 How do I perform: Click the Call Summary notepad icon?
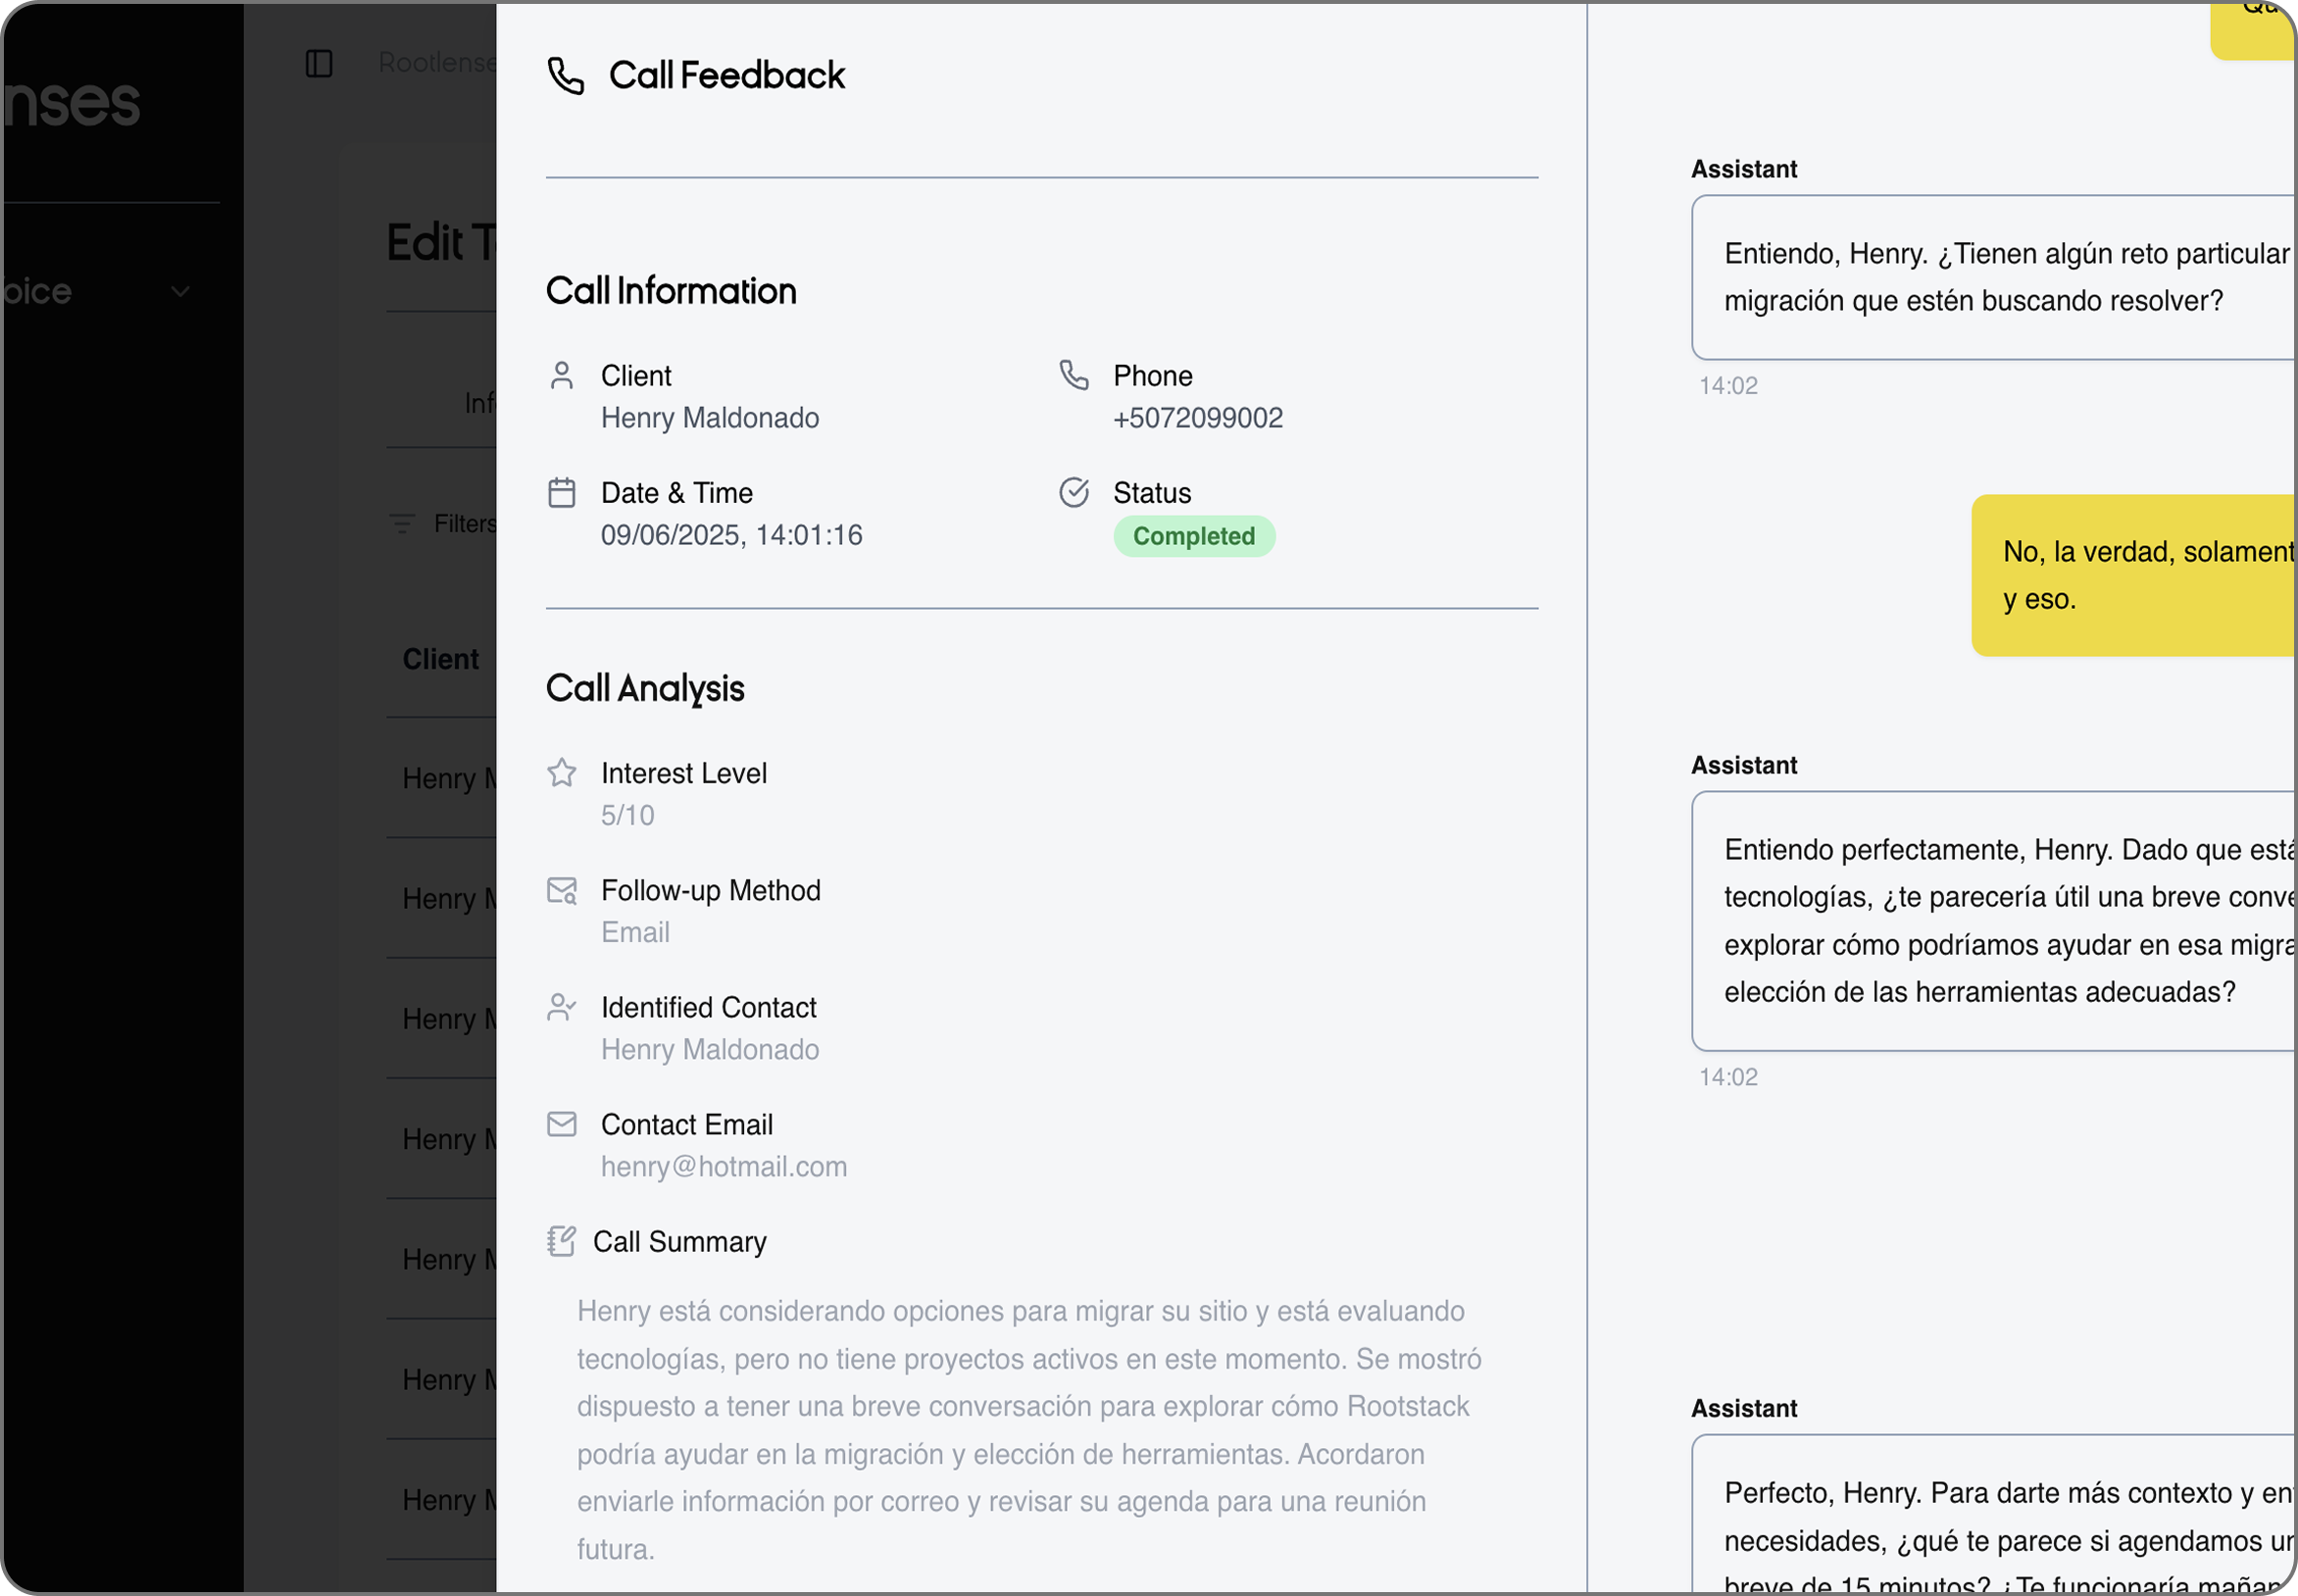coord(562,1241)
